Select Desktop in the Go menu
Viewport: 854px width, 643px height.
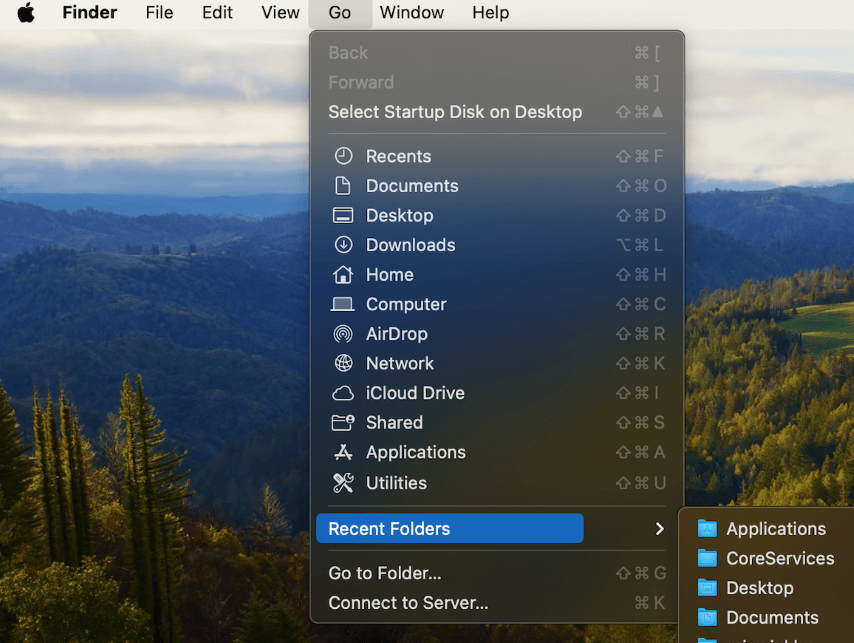[497, 215]
